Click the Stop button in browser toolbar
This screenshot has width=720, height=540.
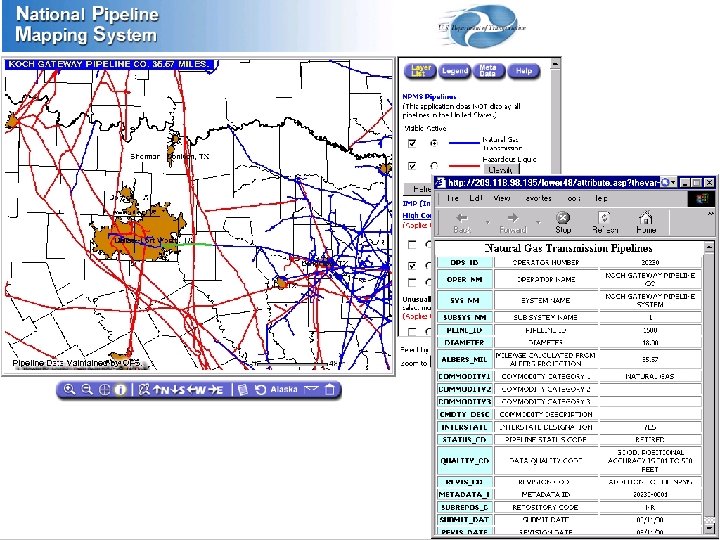563,223
